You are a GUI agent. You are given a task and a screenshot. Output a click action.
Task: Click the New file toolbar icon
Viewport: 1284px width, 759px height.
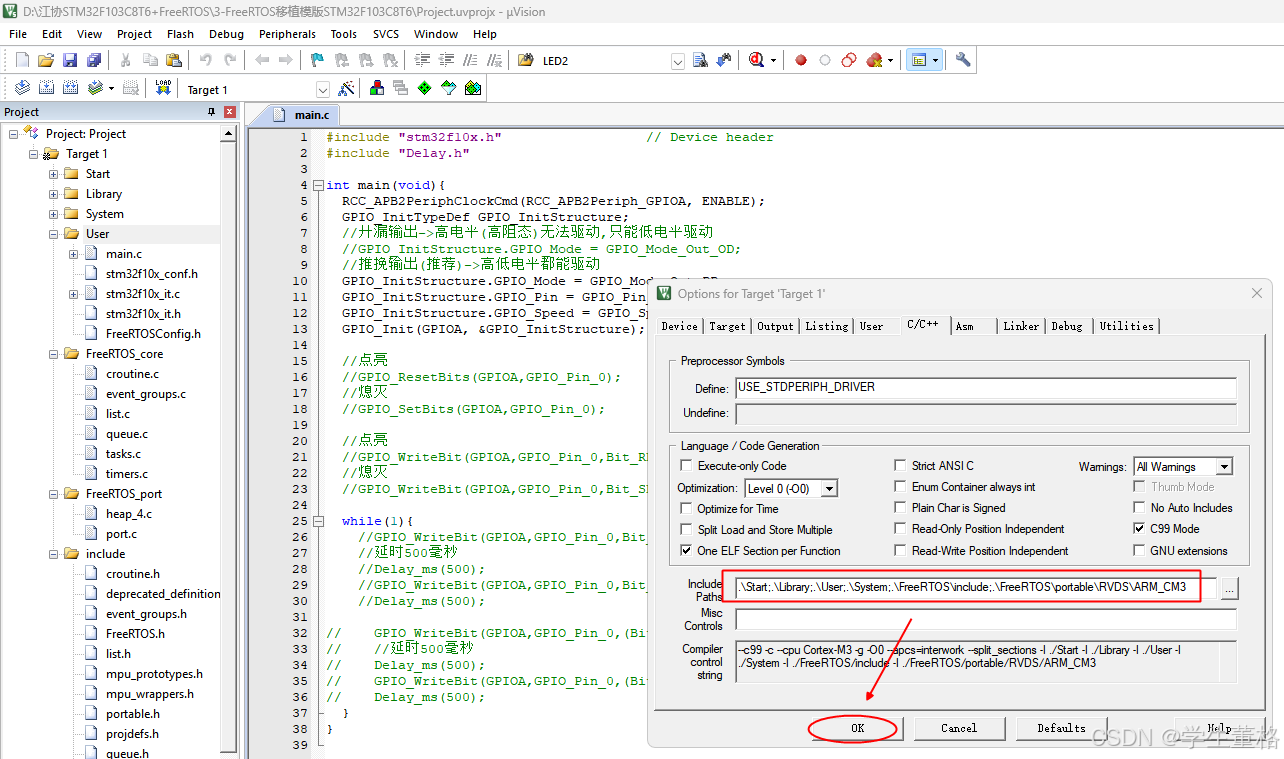point(22,60)
